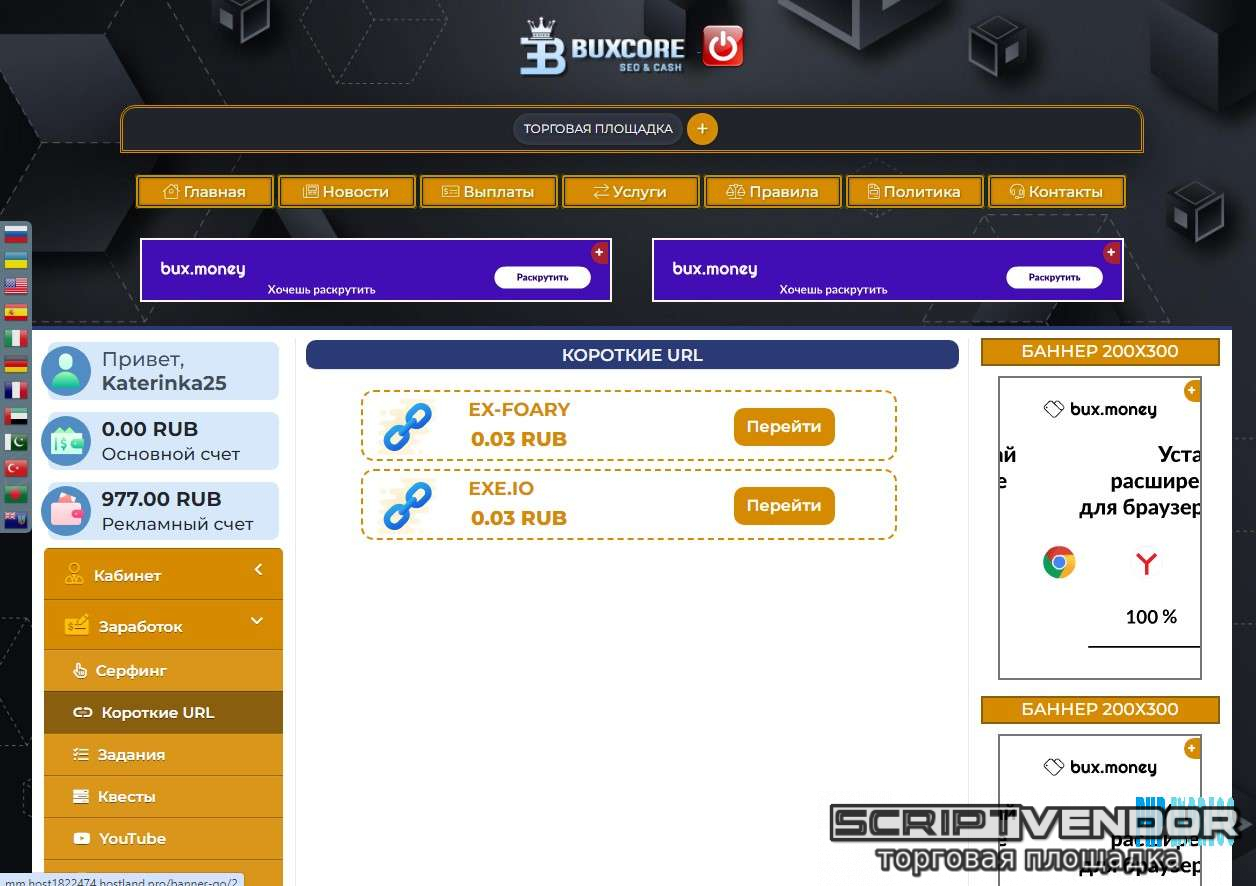Click the user avatar icon near Katerinka25
The width and height of the screenshot is (1256, 886).
tap(66, 371)
